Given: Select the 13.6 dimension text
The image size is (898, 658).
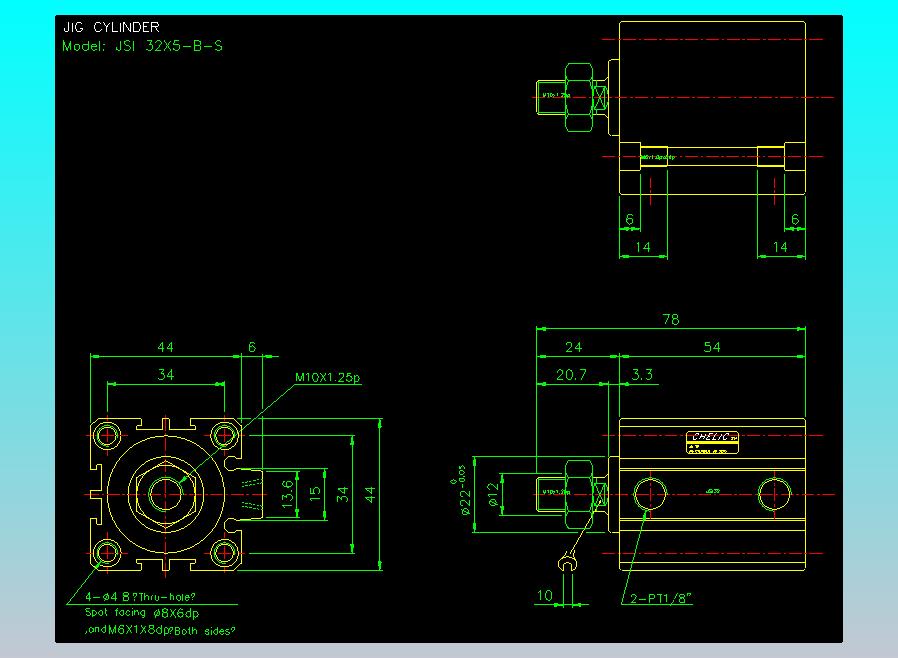Looking at the screenshot, I should tap(289, 493).
